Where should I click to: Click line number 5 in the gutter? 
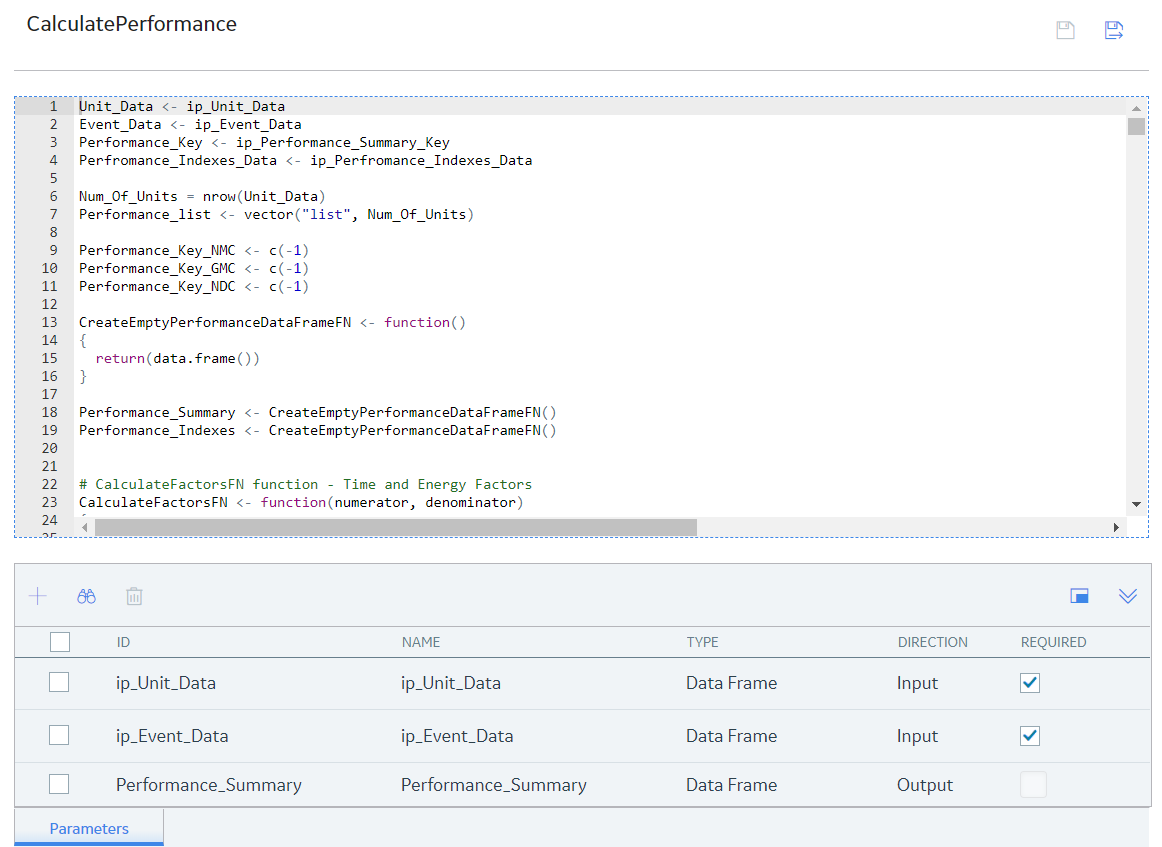tap(53, 179)
